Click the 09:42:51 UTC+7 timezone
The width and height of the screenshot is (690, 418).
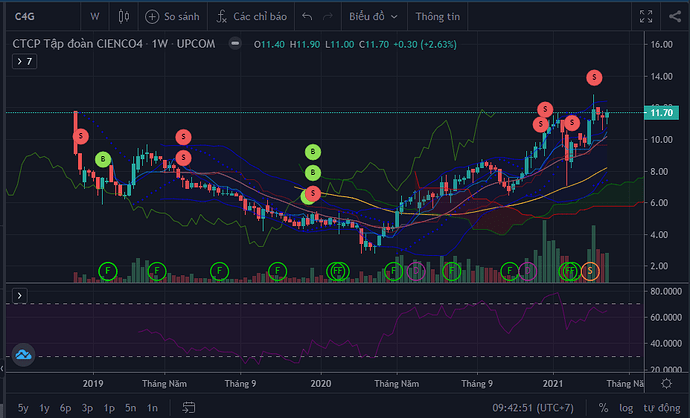coord(541,407)
